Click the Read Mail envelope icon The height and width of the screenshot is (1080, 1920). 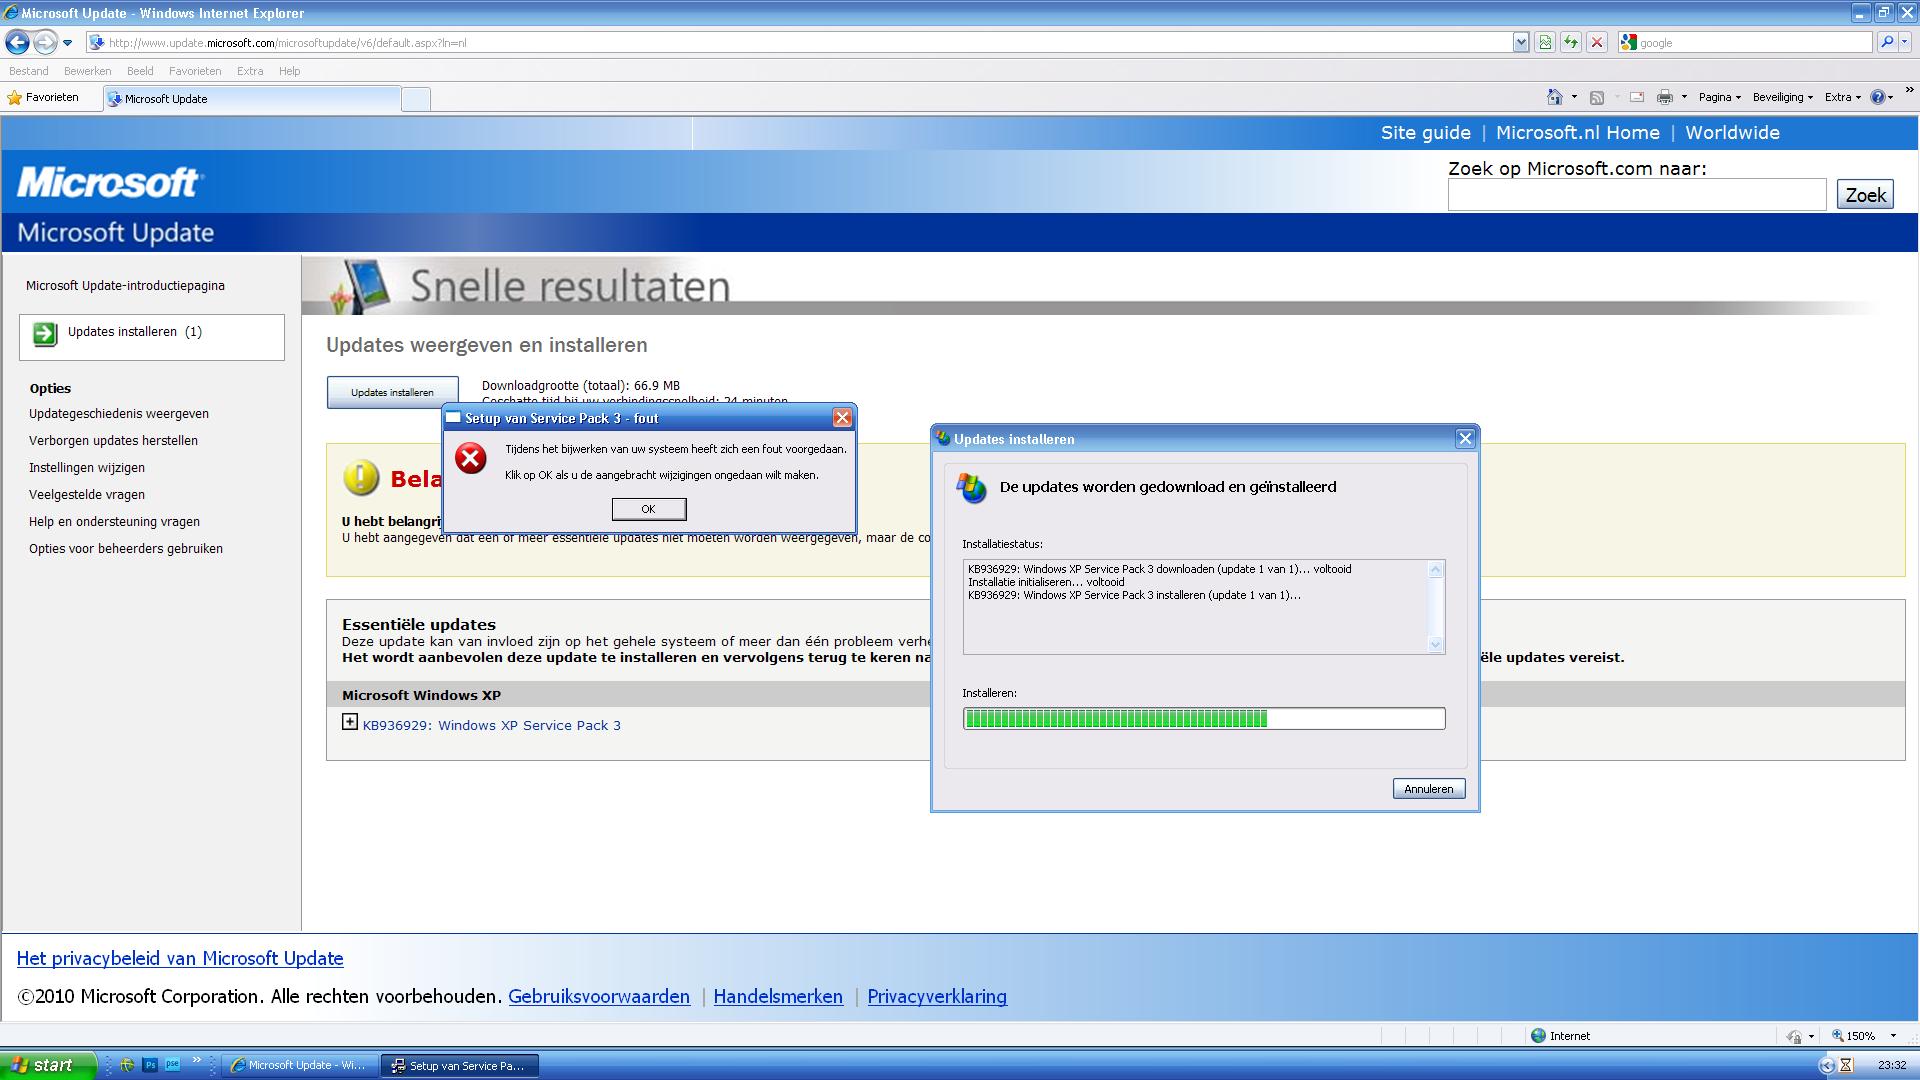point(1637,97)
